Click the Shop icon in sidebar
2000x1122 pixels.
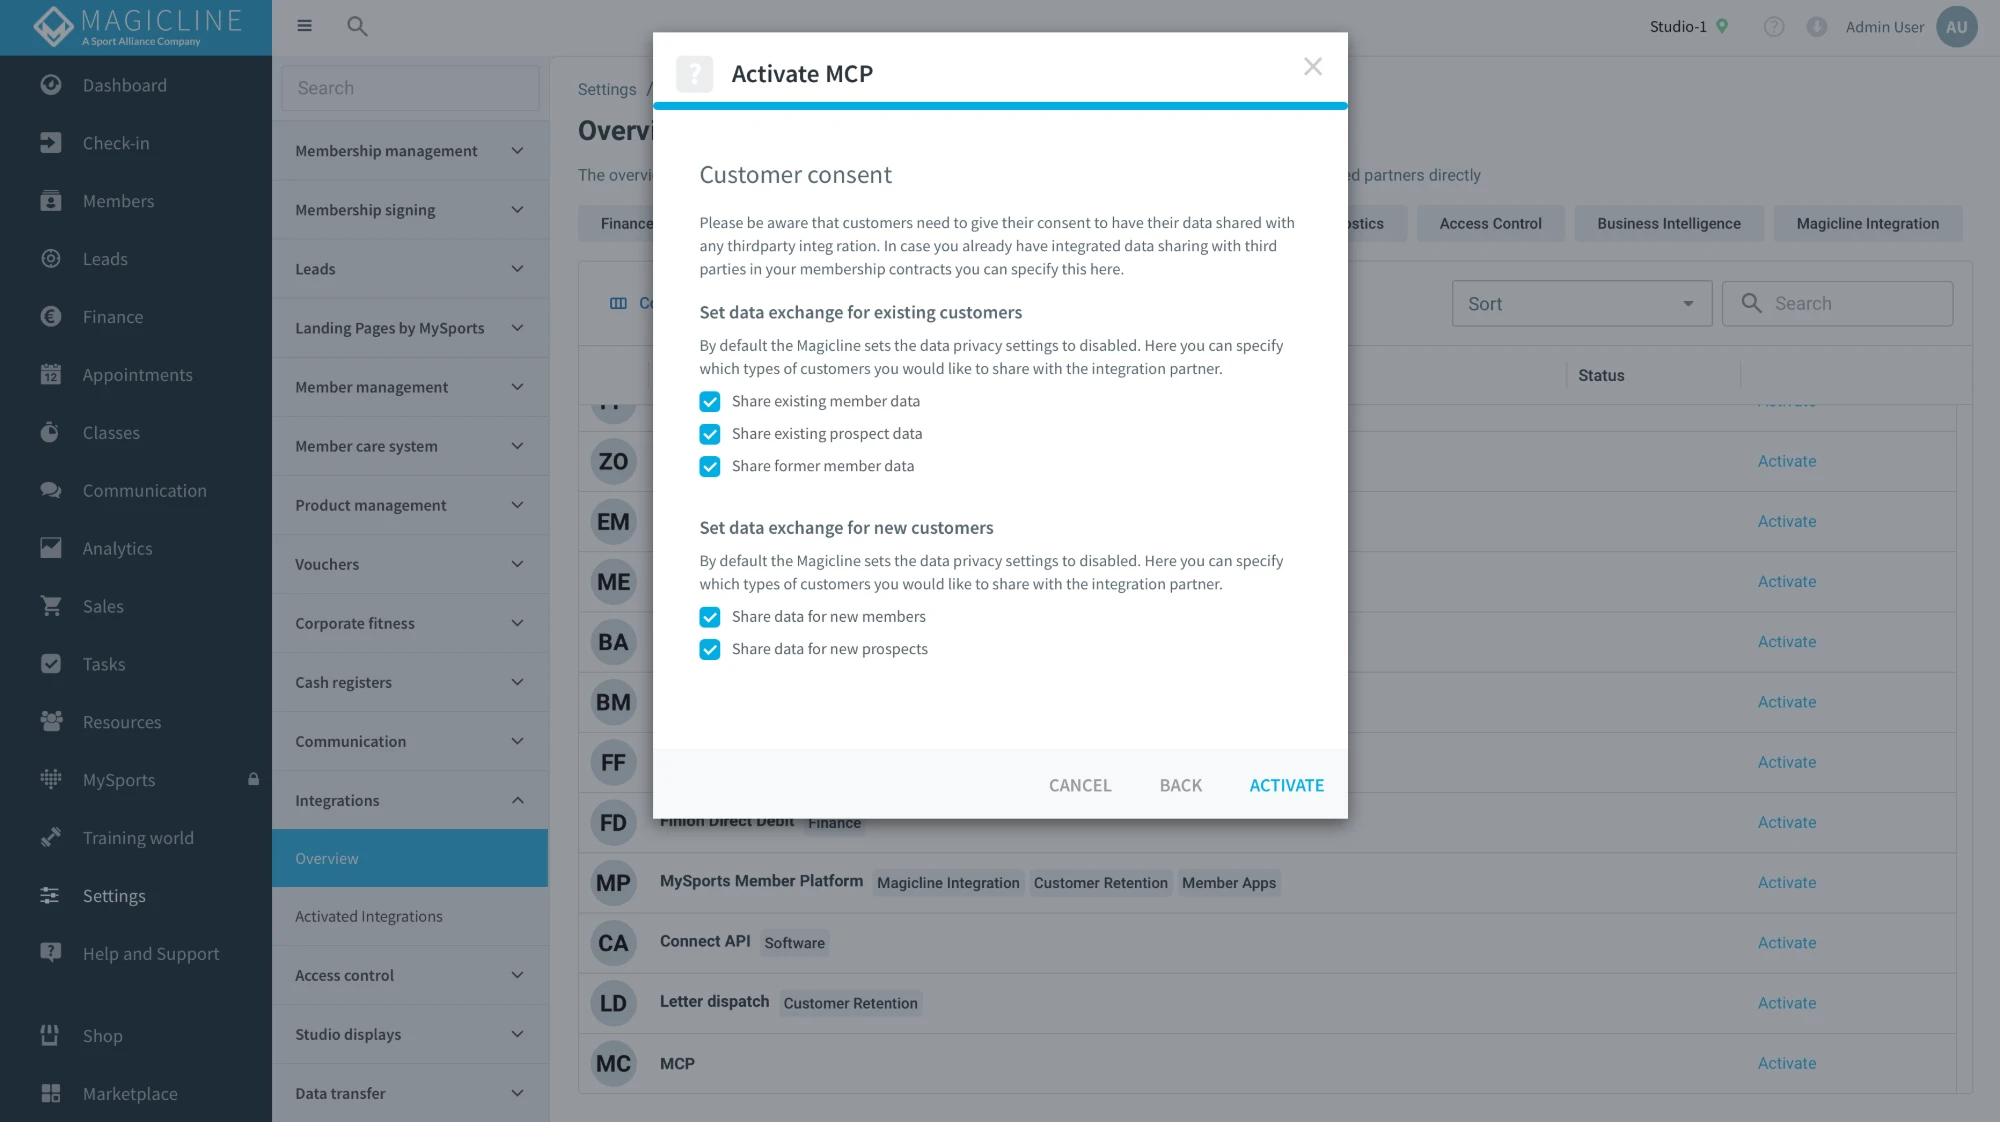point(51,1036)
